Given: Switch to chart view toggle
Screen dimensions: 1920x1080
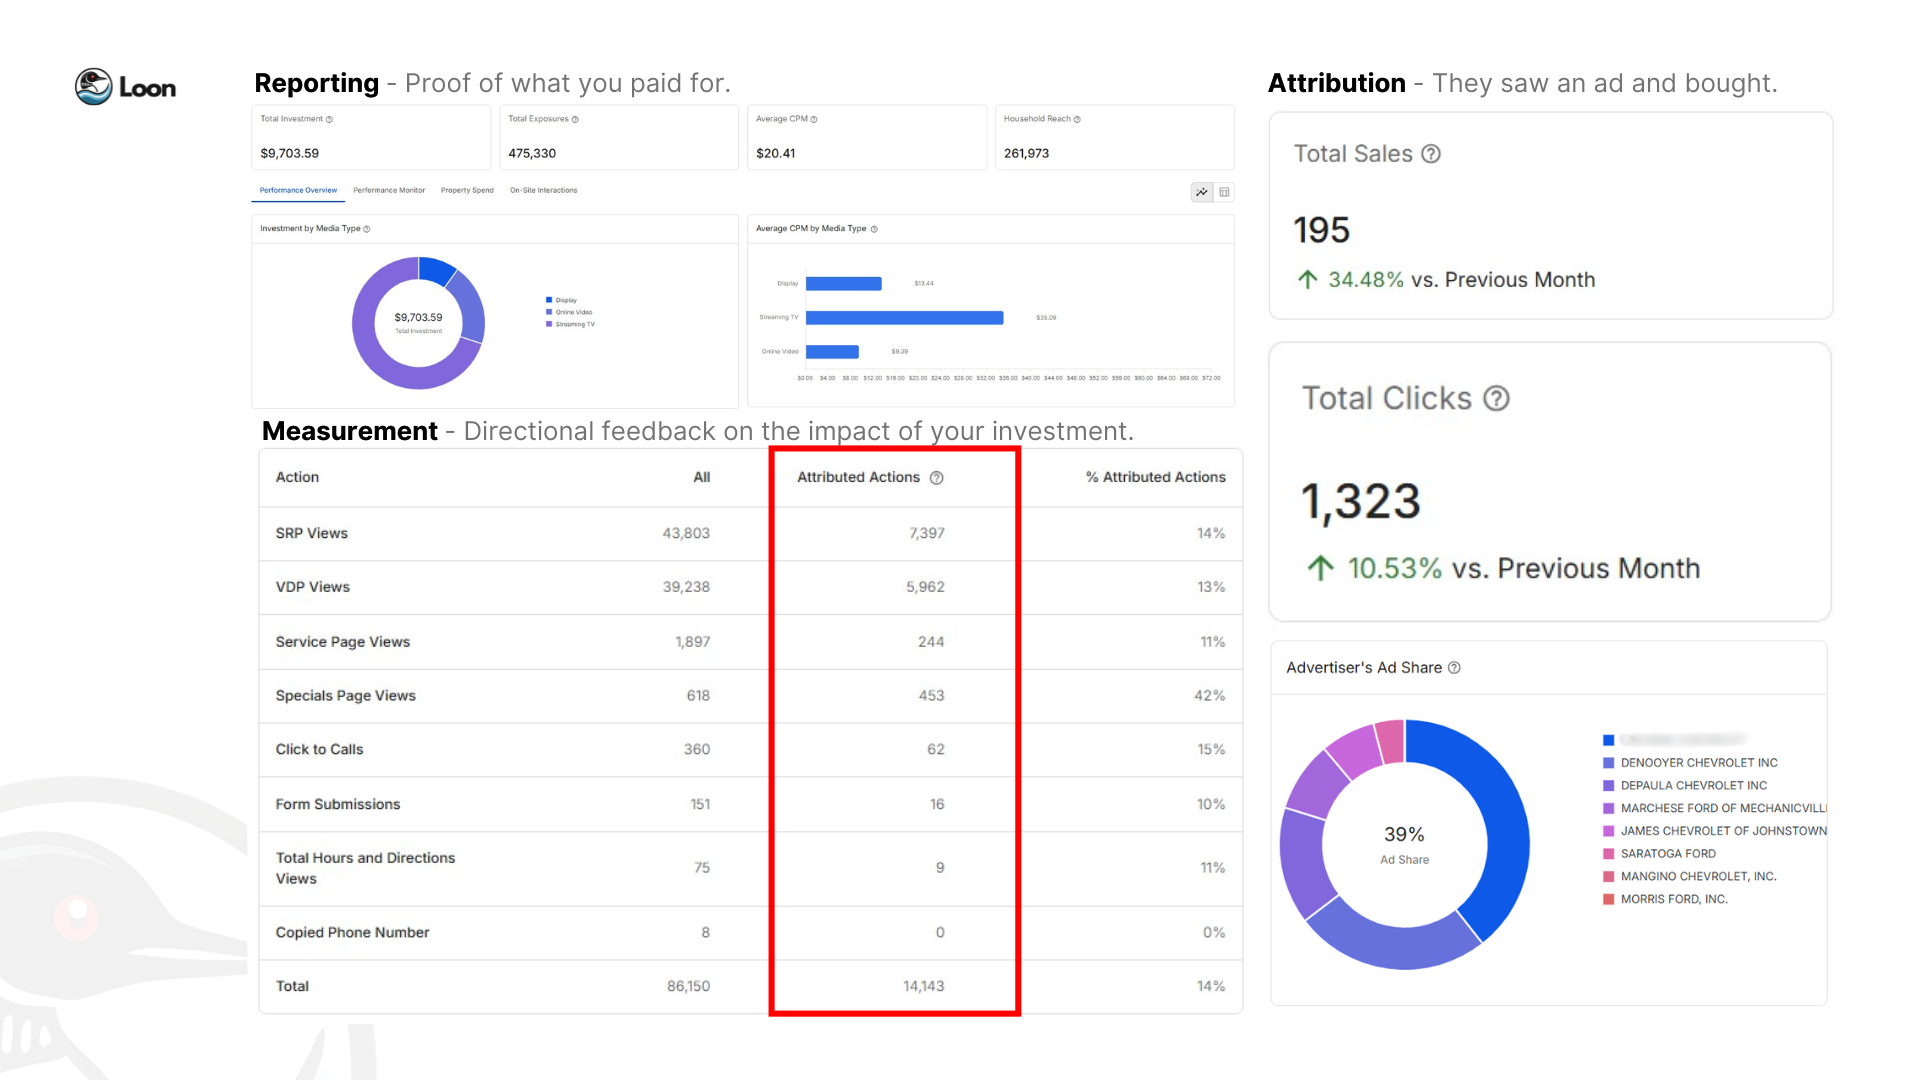Looking at the screenshot, I should tap(1202, 192).
